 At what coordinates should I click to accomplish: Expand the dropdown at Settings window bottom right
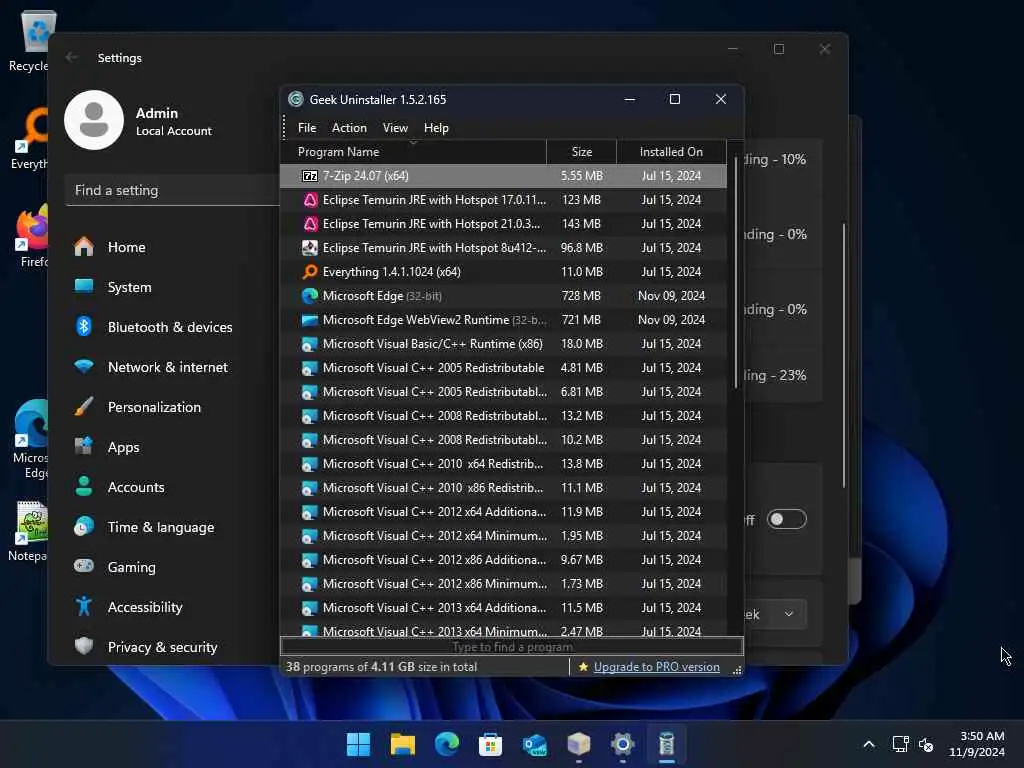(789, 614)
